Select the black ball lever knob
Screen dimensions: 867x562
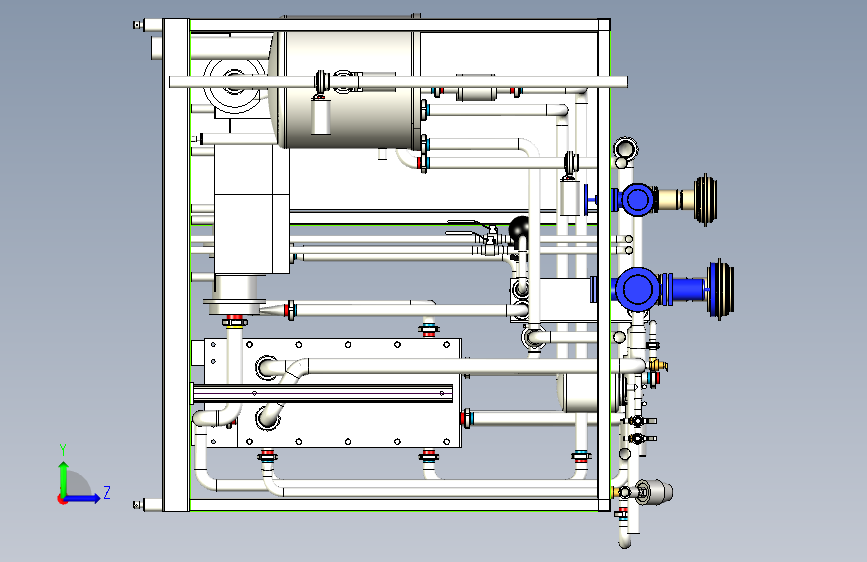tap(519, 228)
